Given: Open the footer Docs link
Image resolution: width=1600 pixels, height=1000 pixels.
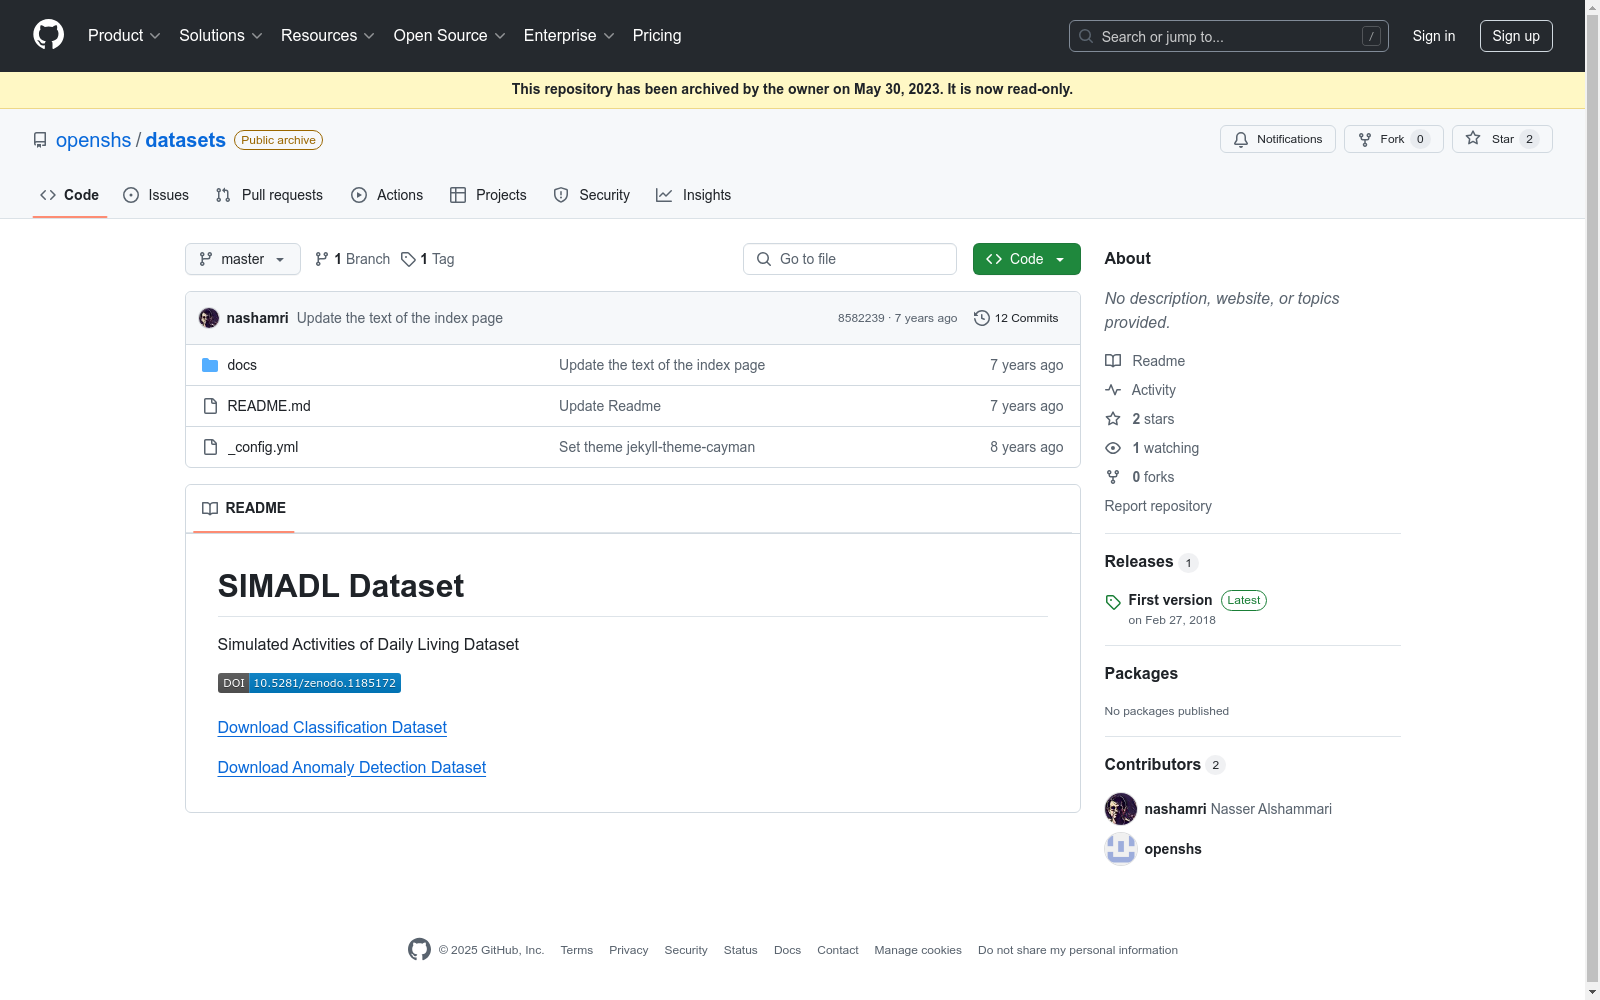Looking at the screenshot, I should click(788, 950).
